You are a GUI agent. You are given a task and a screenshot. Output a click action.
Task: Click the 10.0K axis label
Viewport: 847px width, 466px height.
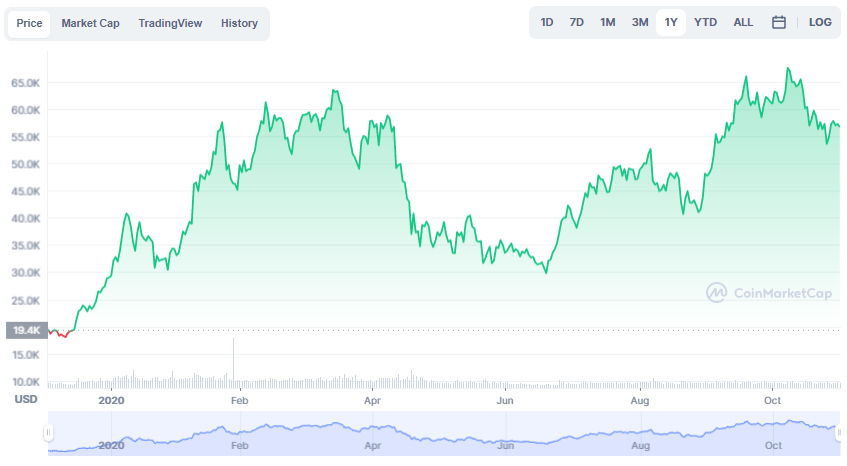coord(25,382)
